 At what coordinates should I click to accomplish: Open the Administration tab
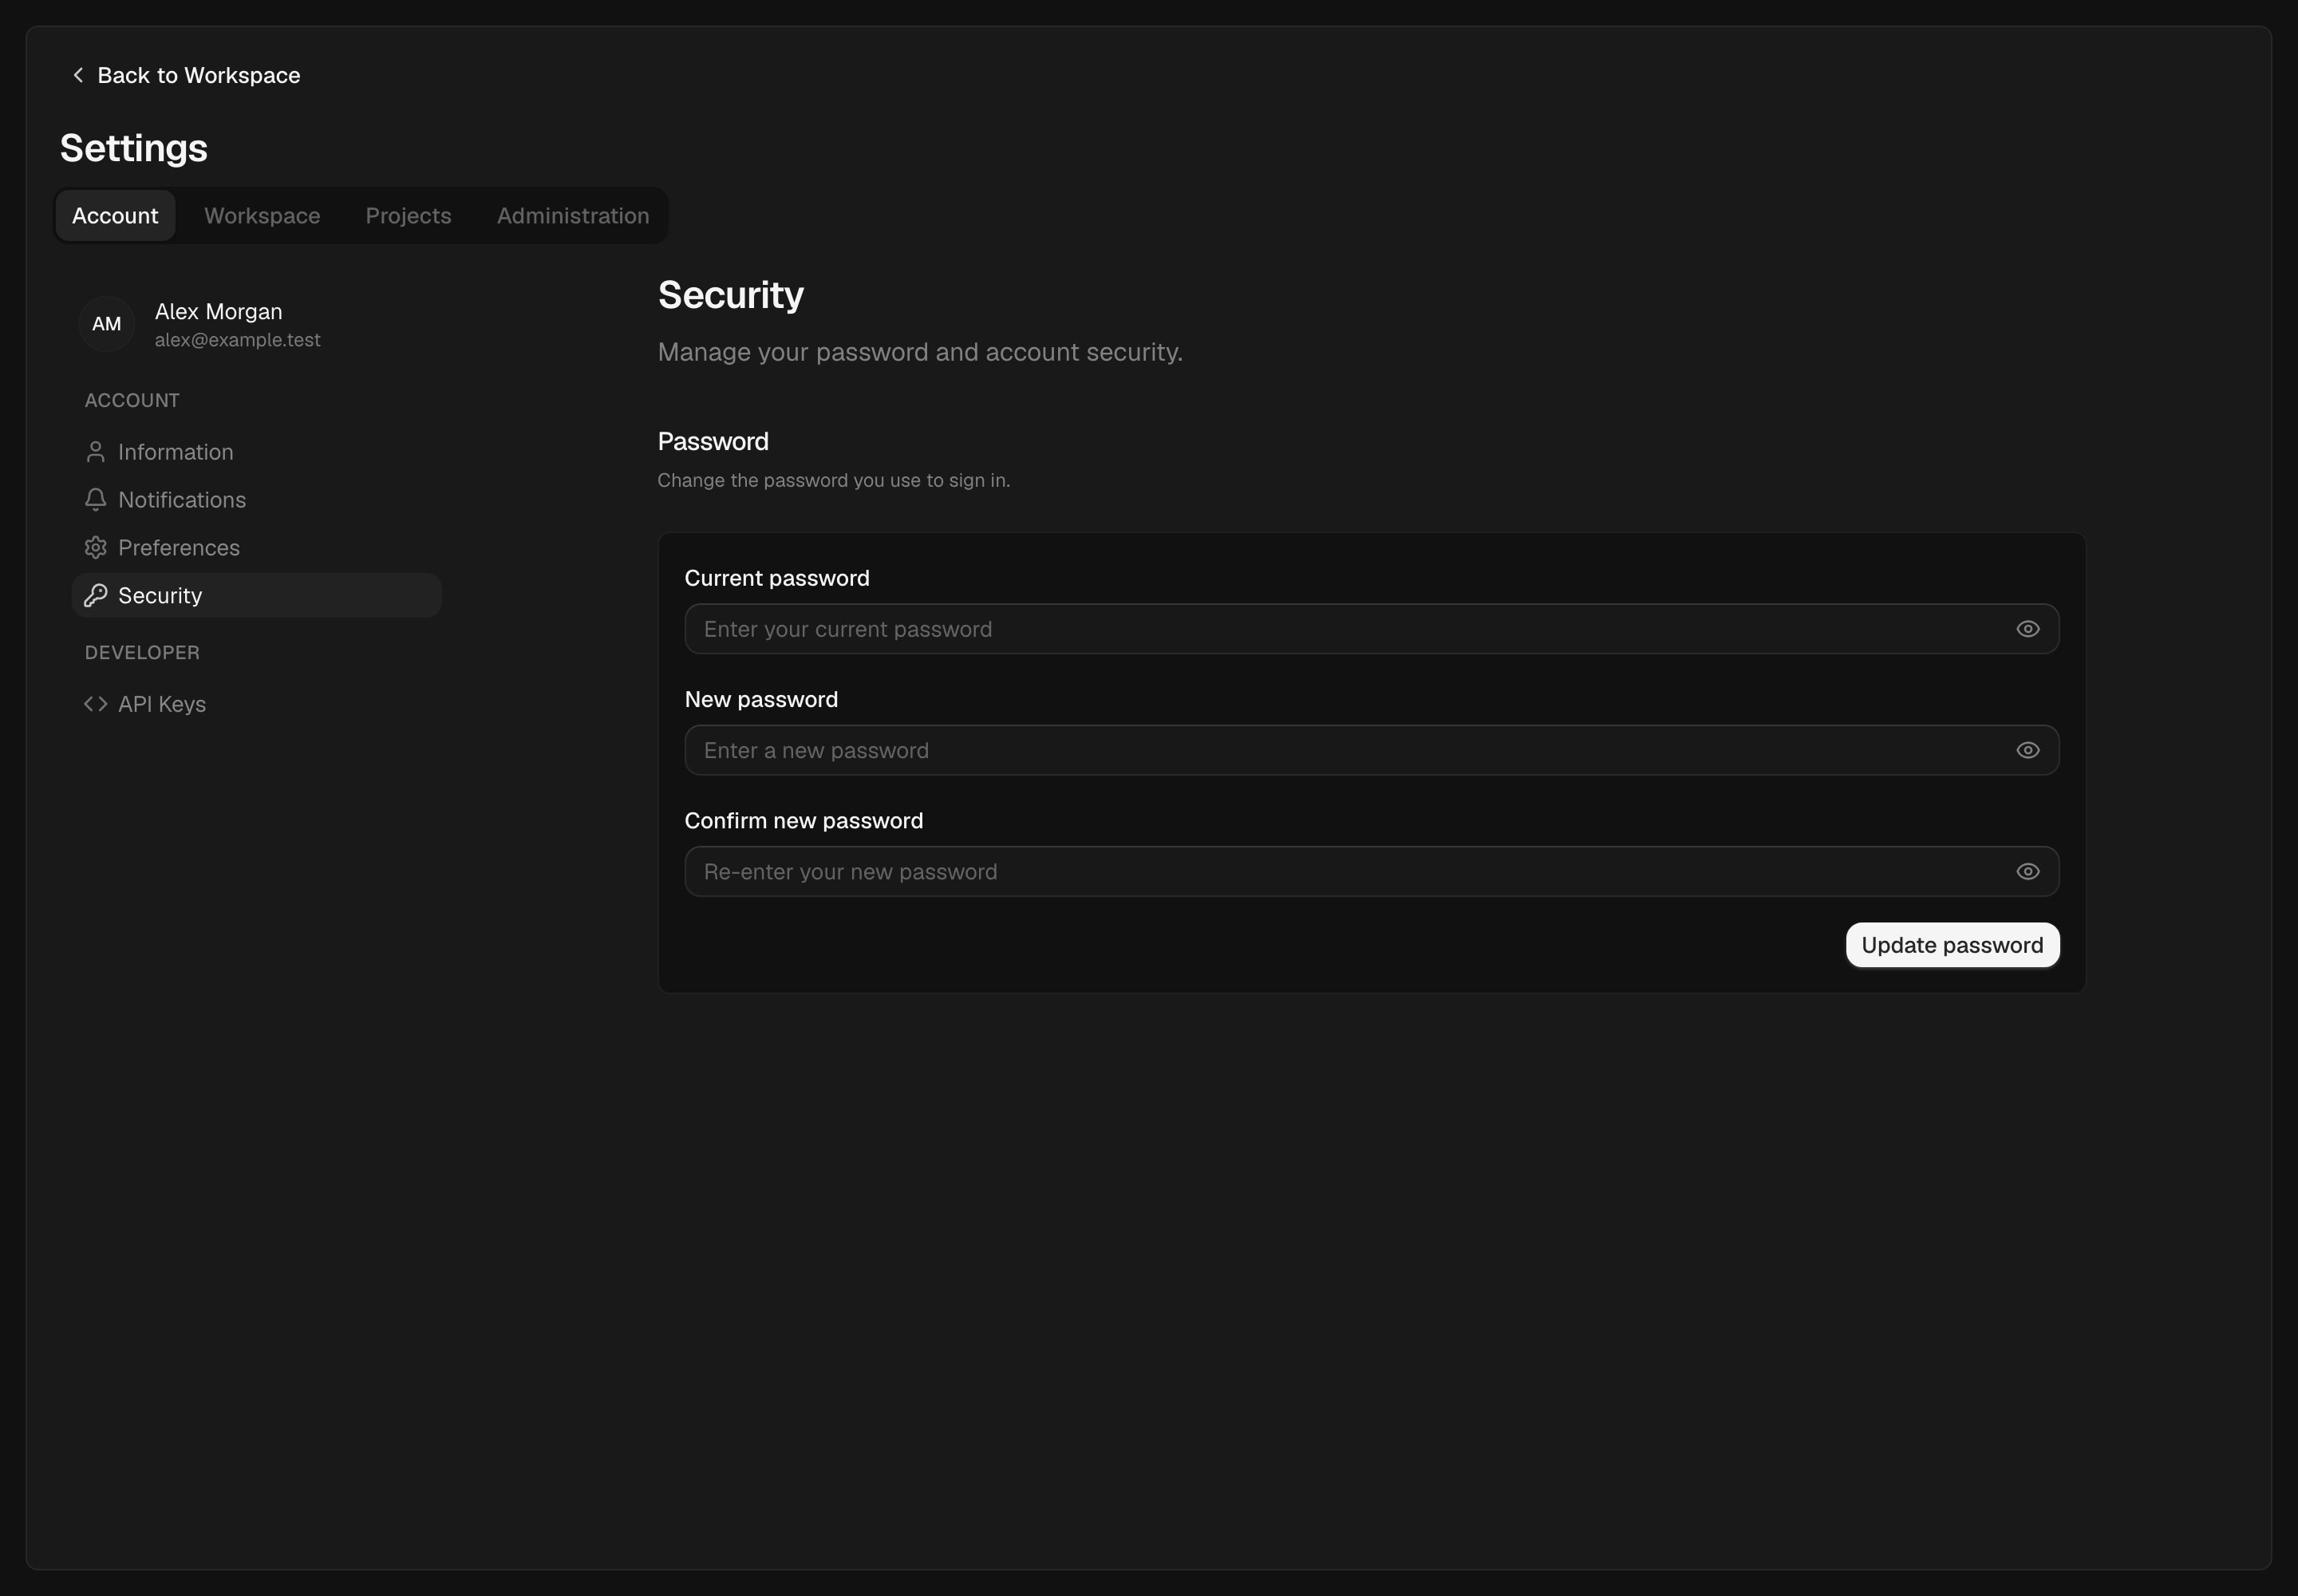tap(573, 216)
